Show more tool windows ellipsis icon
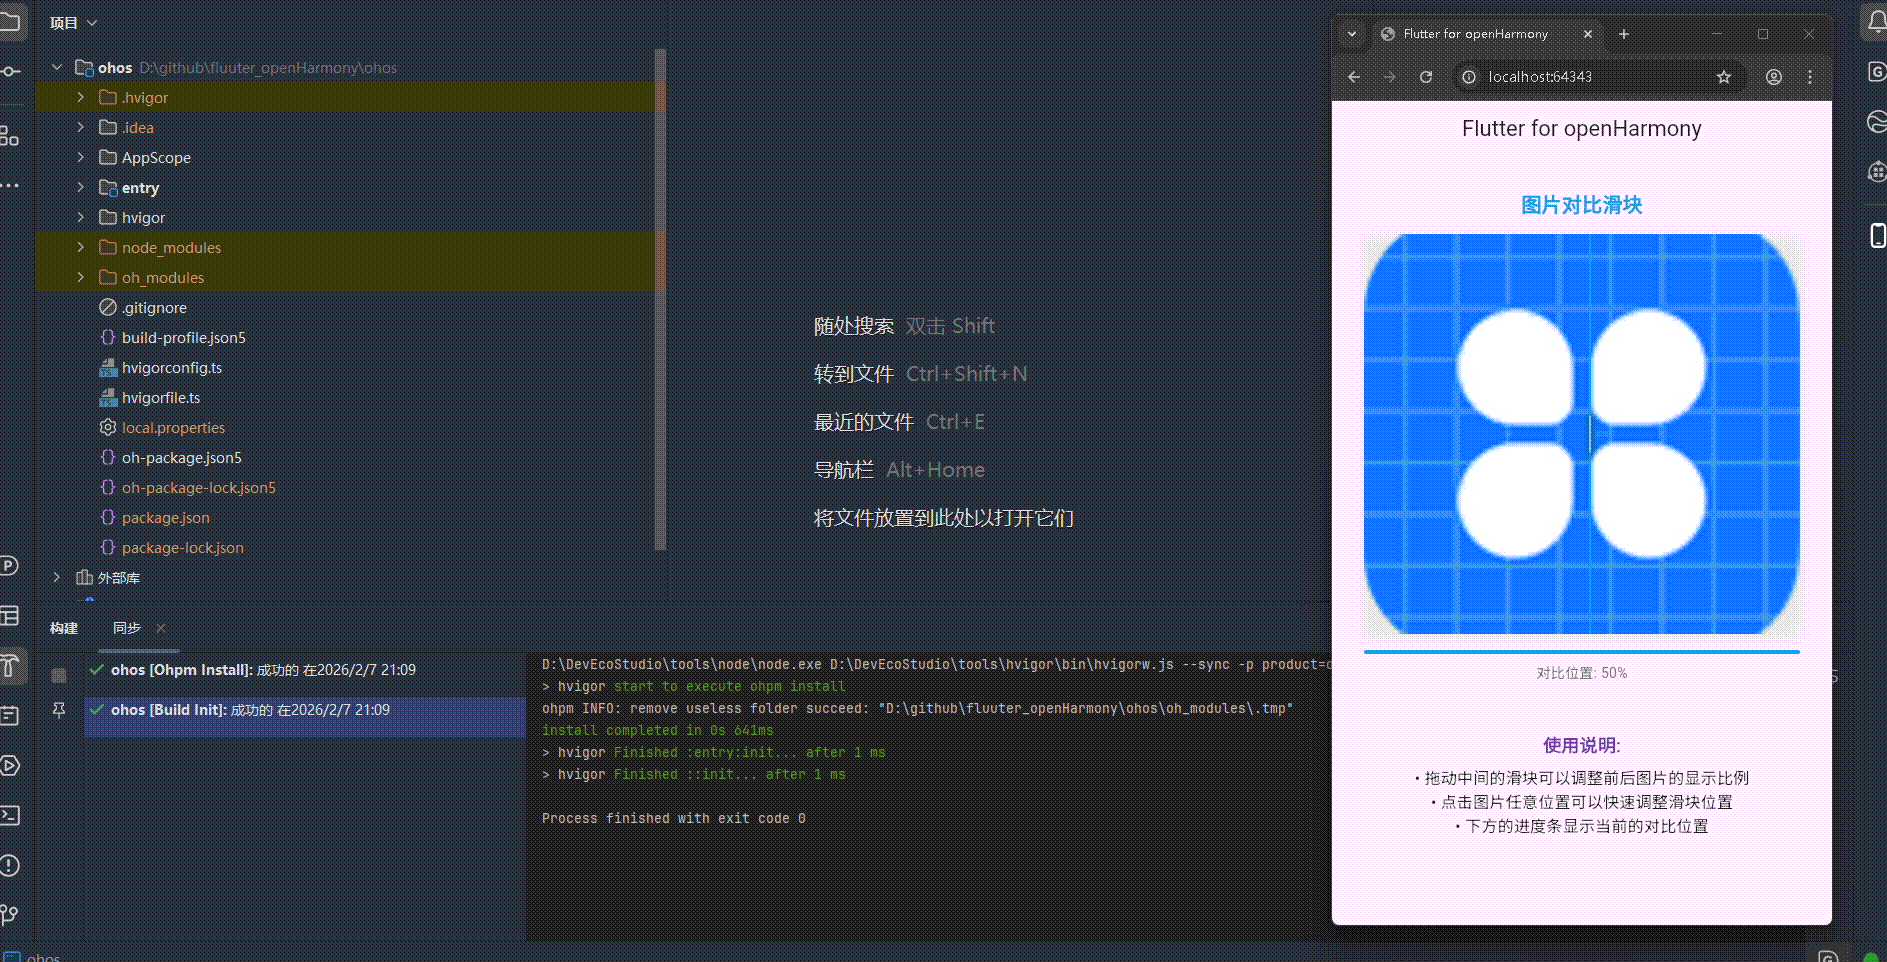The image size is (1887, 962). [9, 186]
